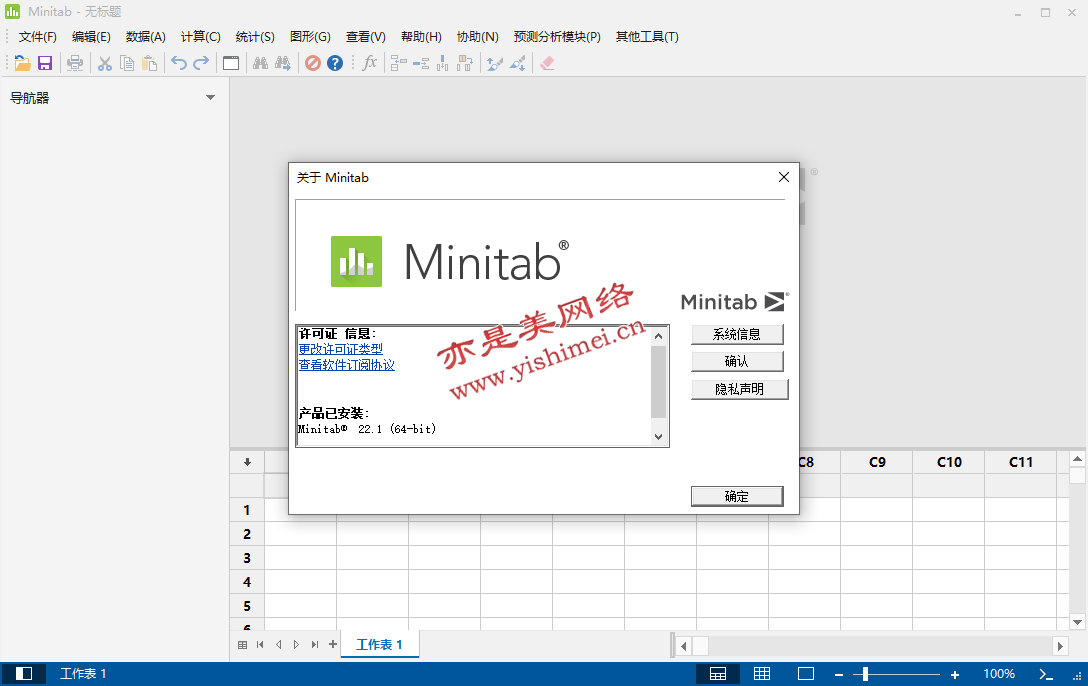Click the Cut scissors icon
This screenshot has height=686, width=1088.
(x=105, y=63)
